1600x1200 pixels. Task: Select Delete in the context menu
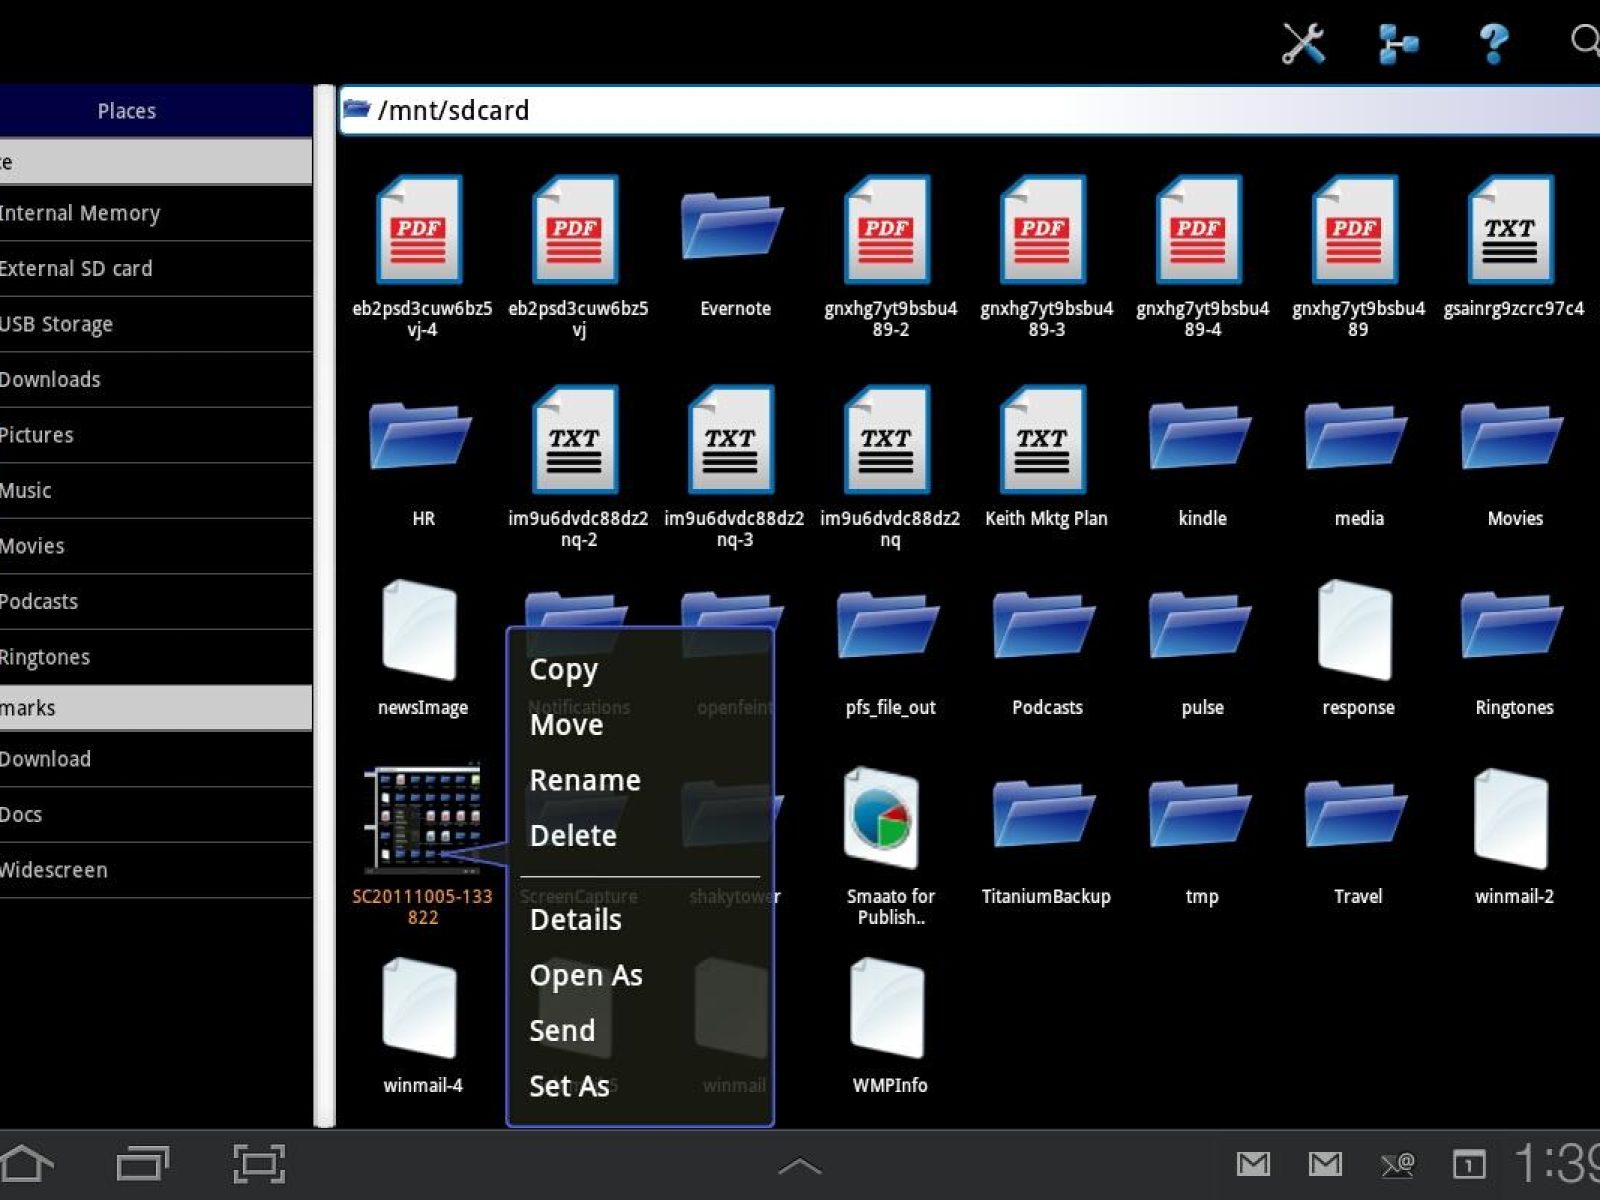click(573, 835)
